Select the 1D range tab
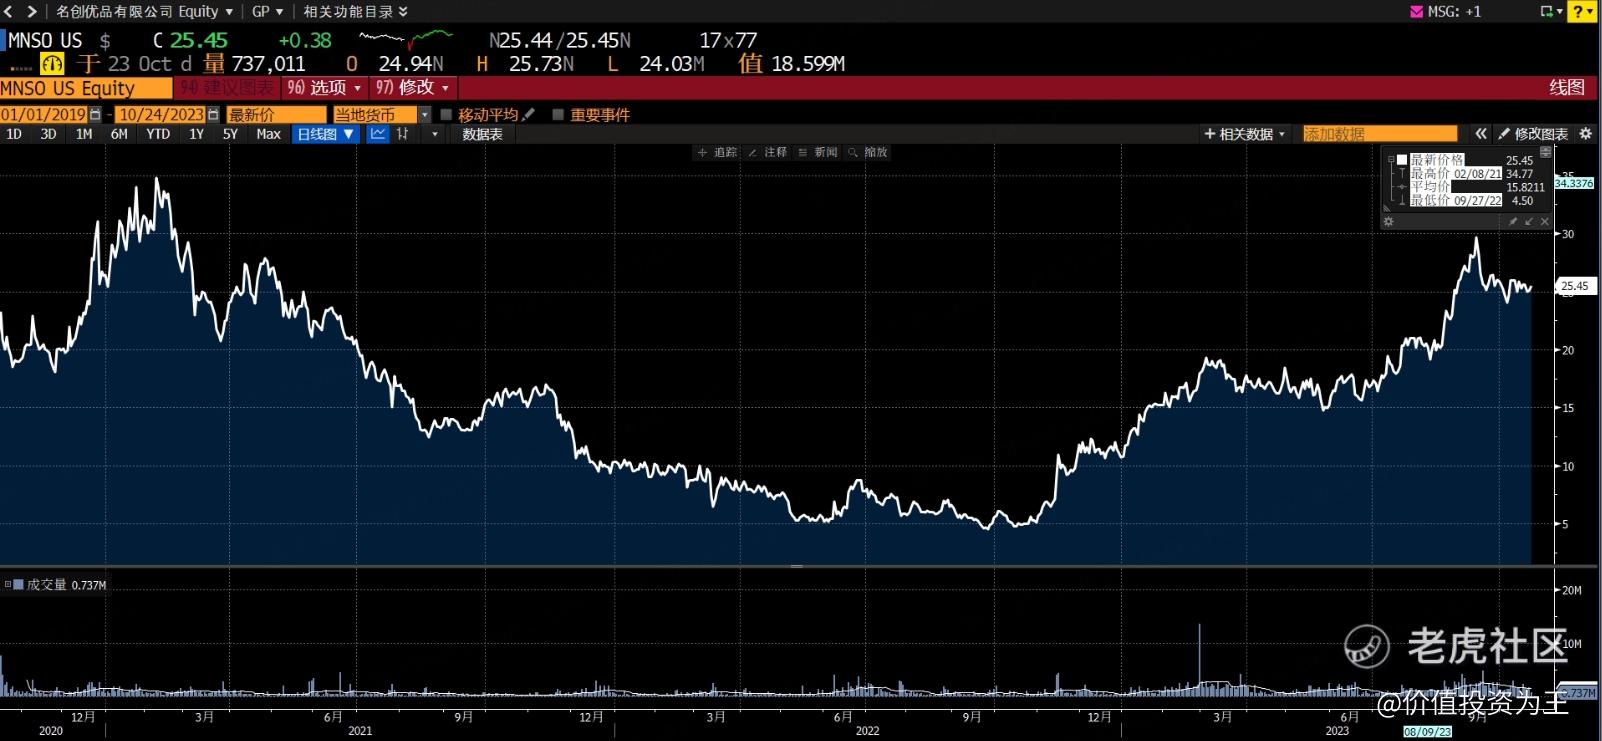 pos(14,134)
